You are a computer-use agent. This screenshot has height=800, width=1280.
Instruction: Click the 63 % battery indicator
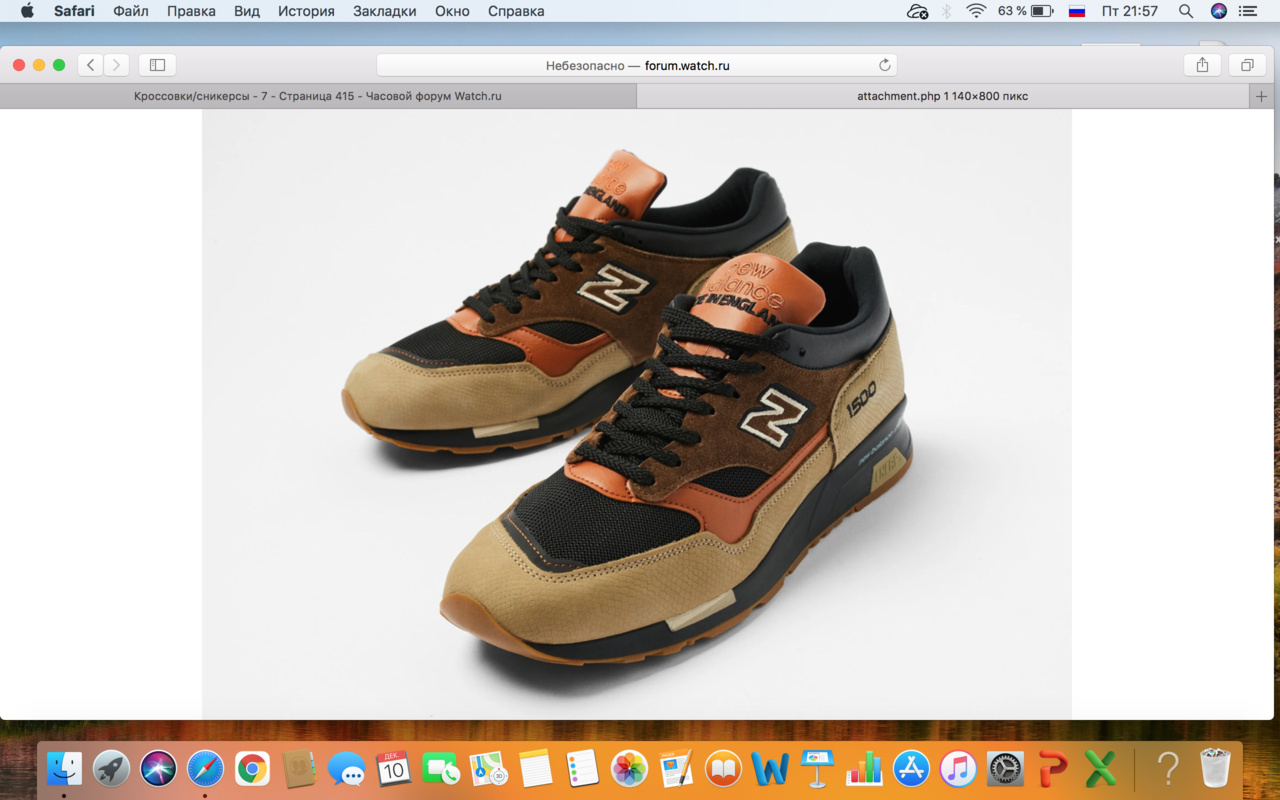tap(1025, 11)
